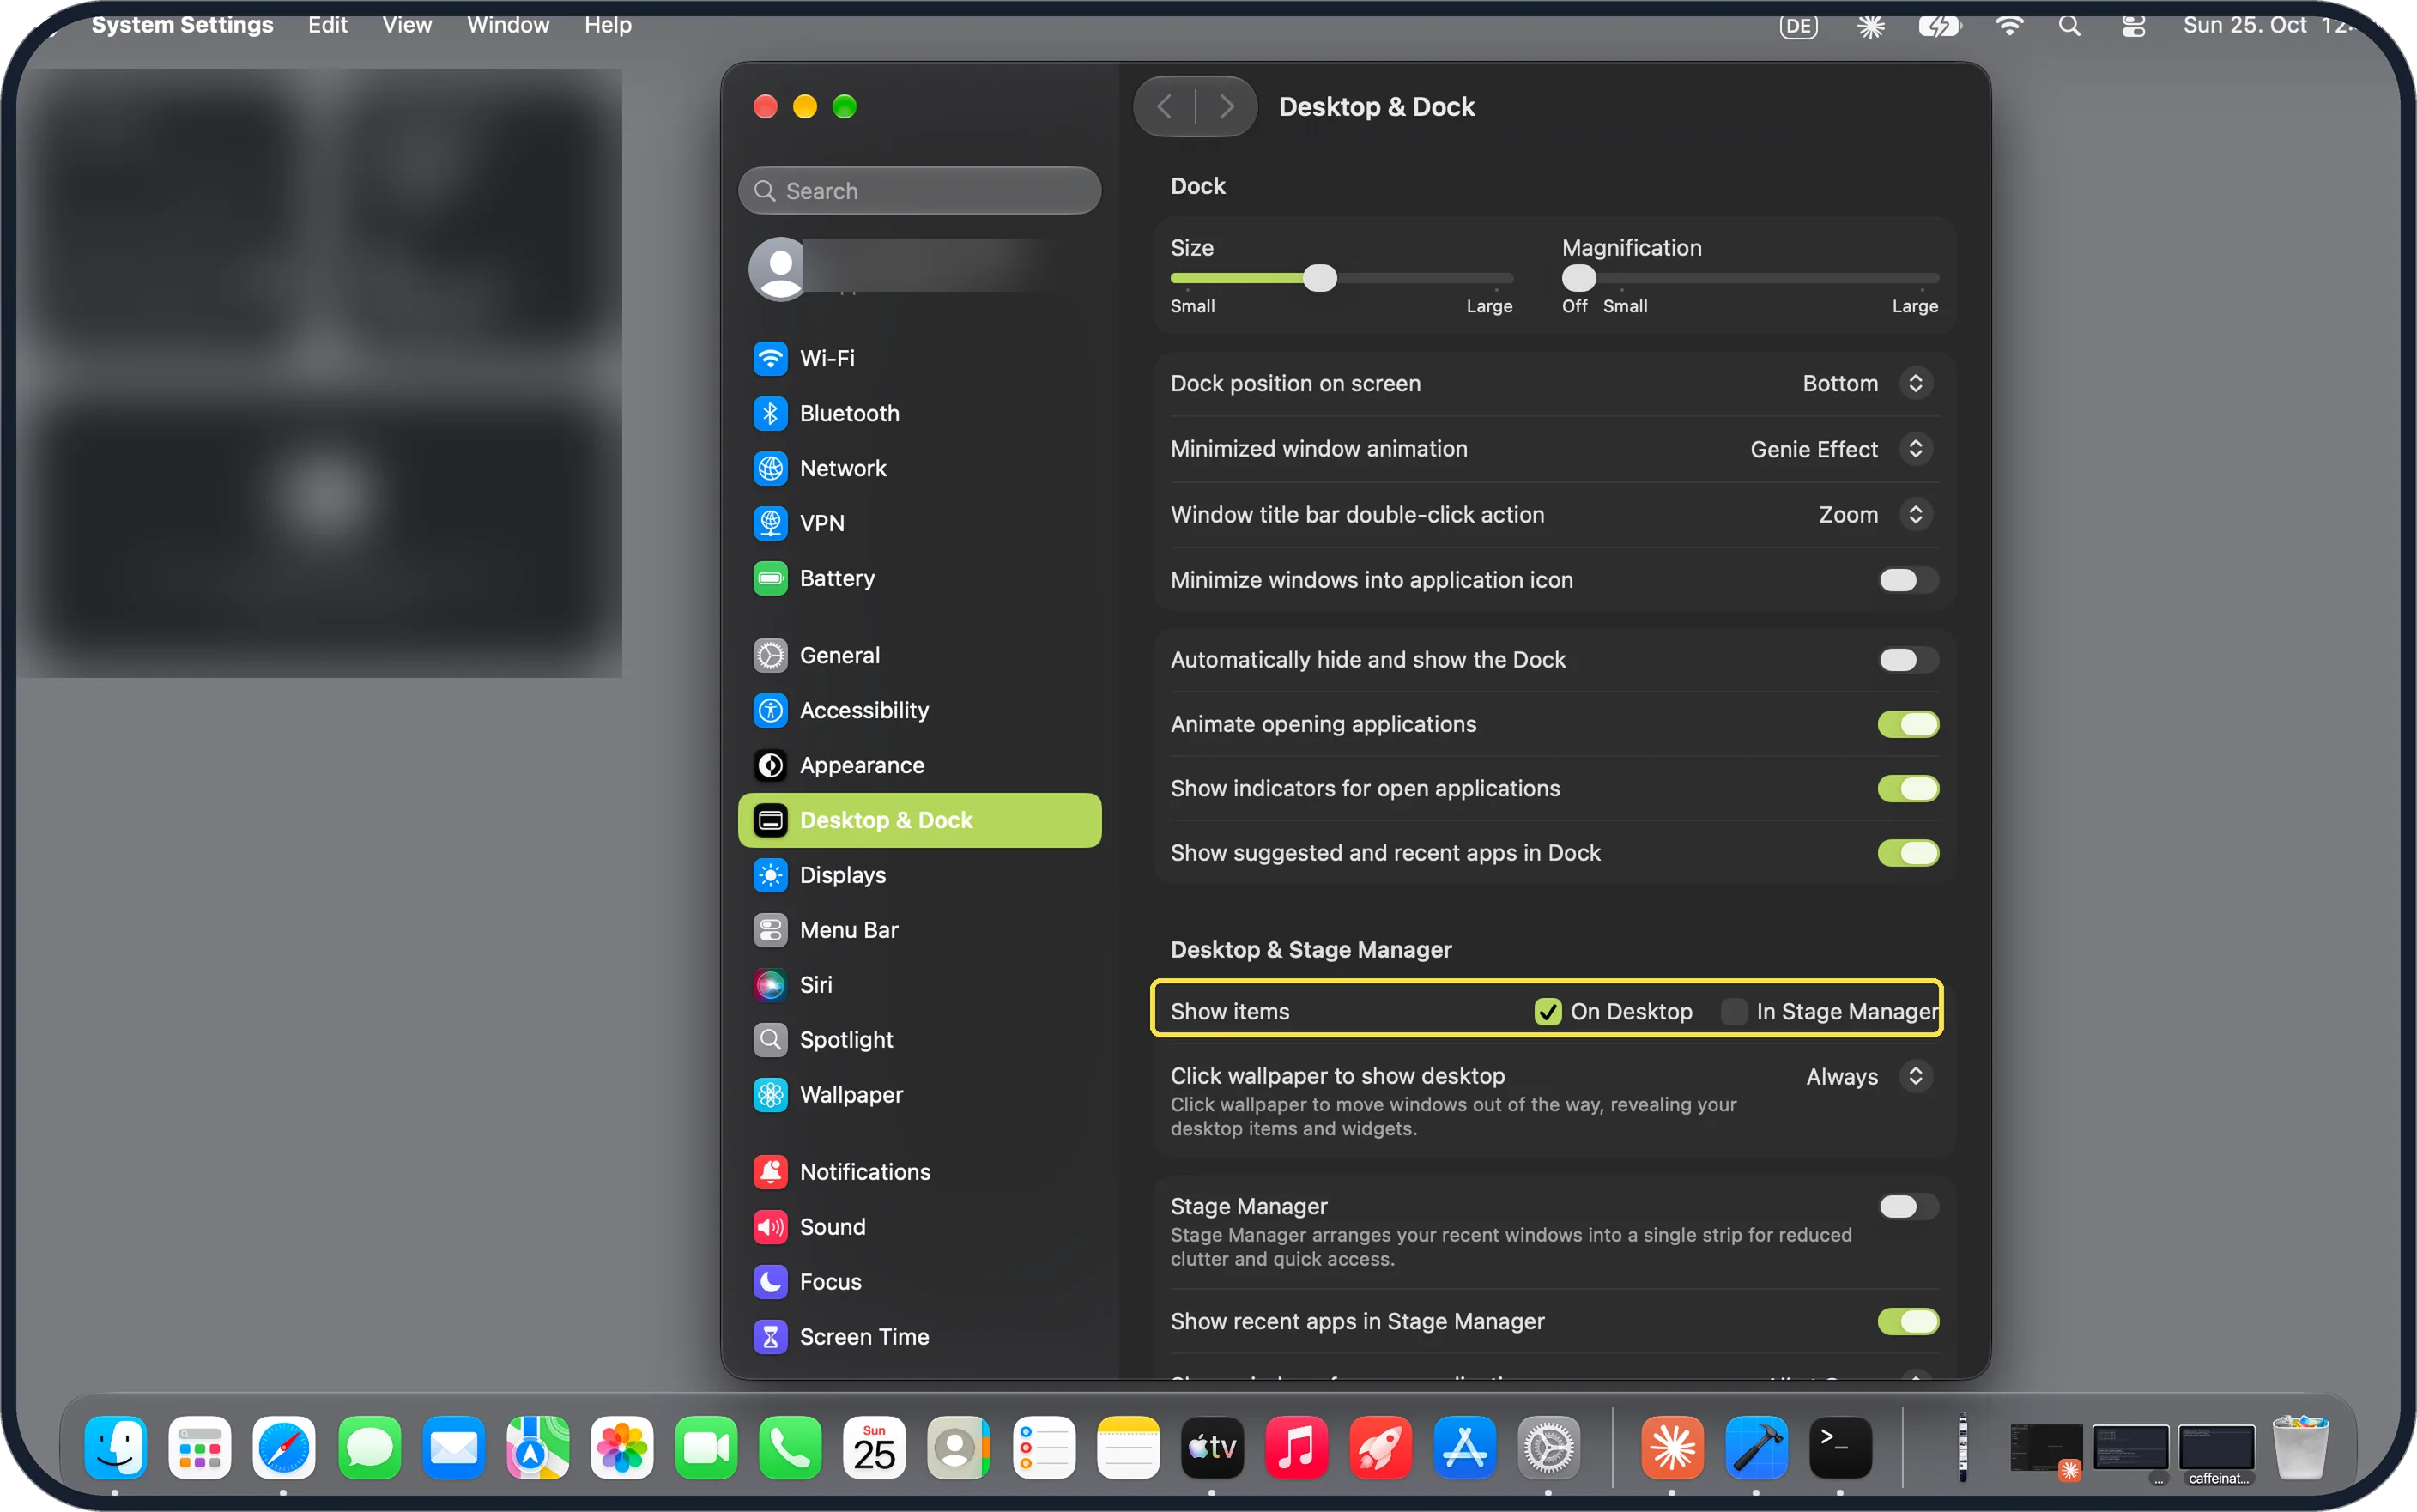The height and width of the screenshot is (1512, 2417).
Task: Turn on the Stage Manager switch
Action: [1907, 1207]
